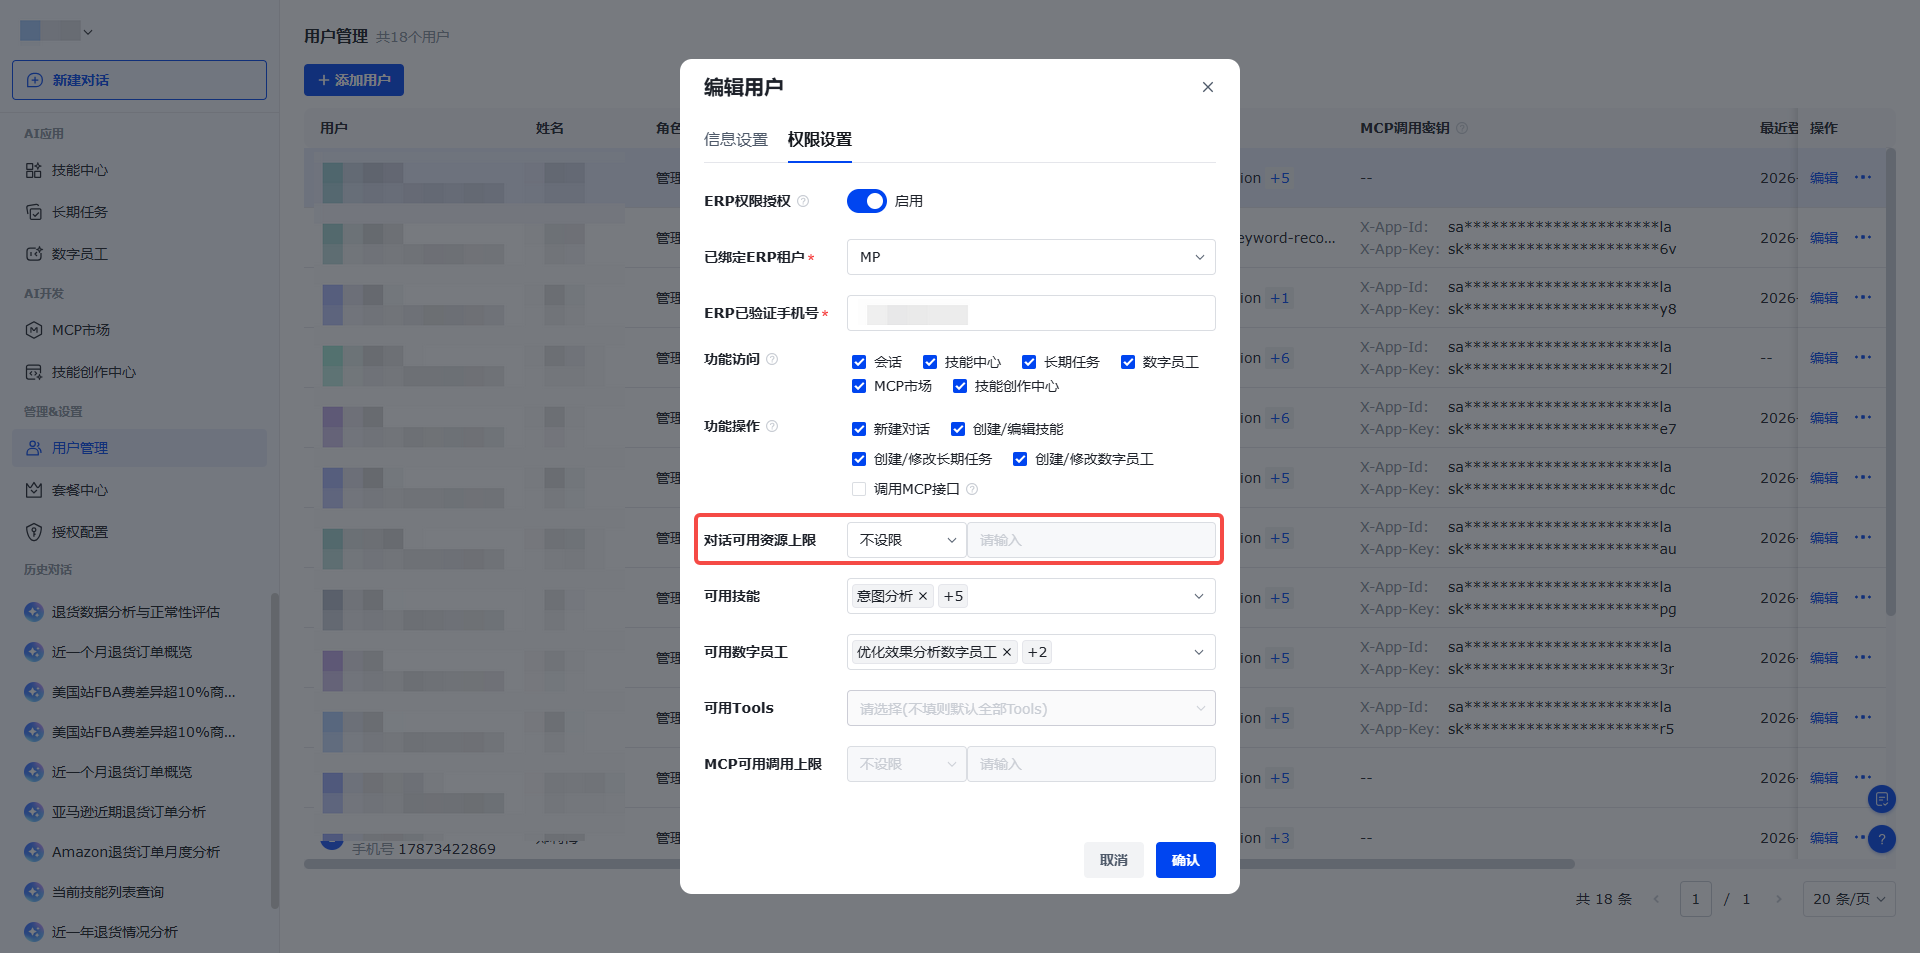The image size is (1920, 953).
Task: Enable the 调用MCP接口 checkbox
Action: click(859, 490)
